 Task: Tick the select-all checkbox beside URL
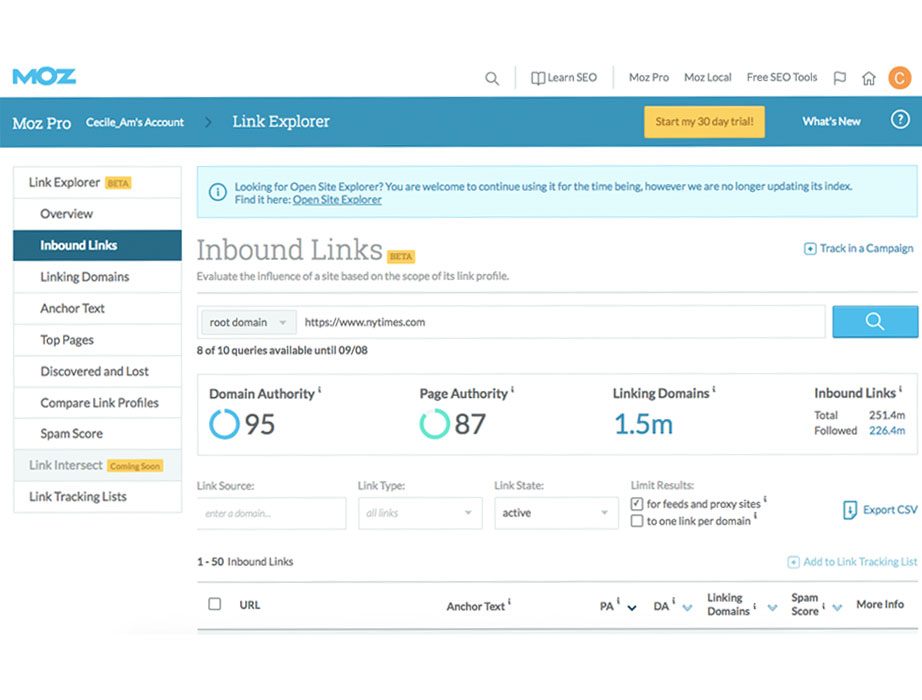214,604
